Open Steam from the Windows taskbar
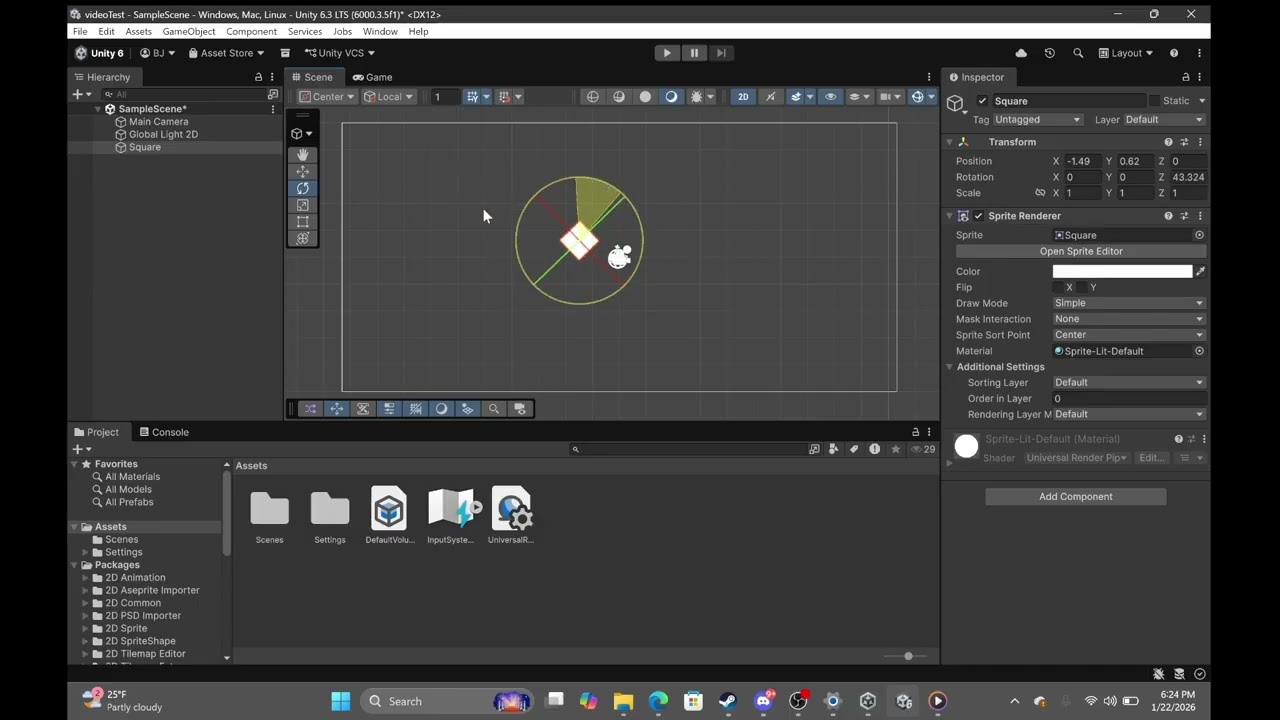1280x720 pixels. [727, 701]
